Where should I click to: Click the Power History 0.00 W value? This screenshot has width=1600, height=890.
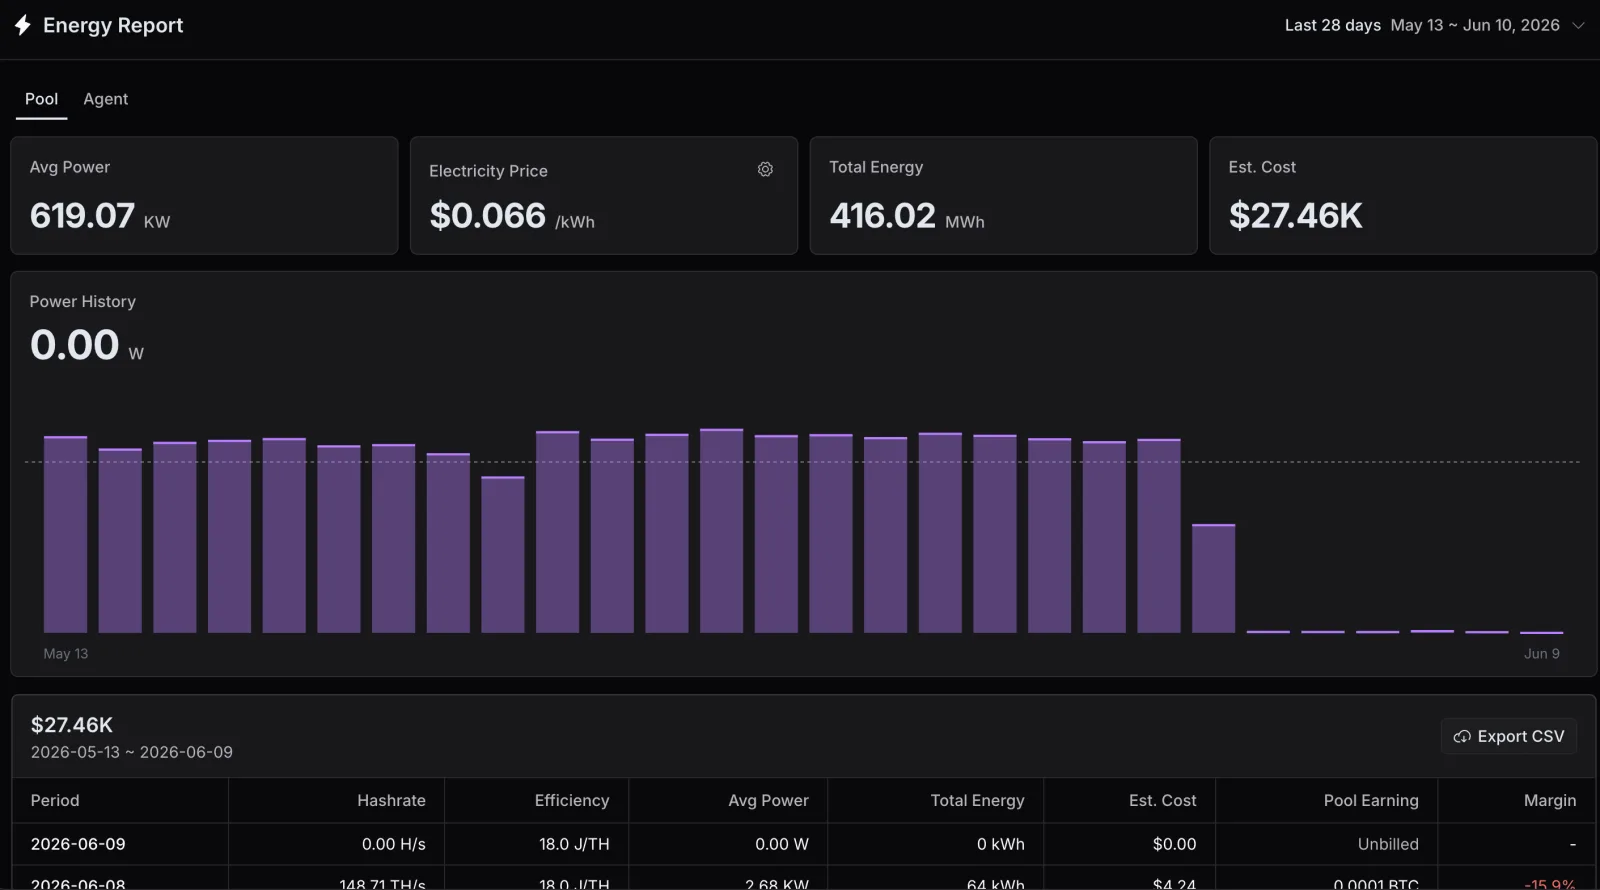[x=87, y=345]
